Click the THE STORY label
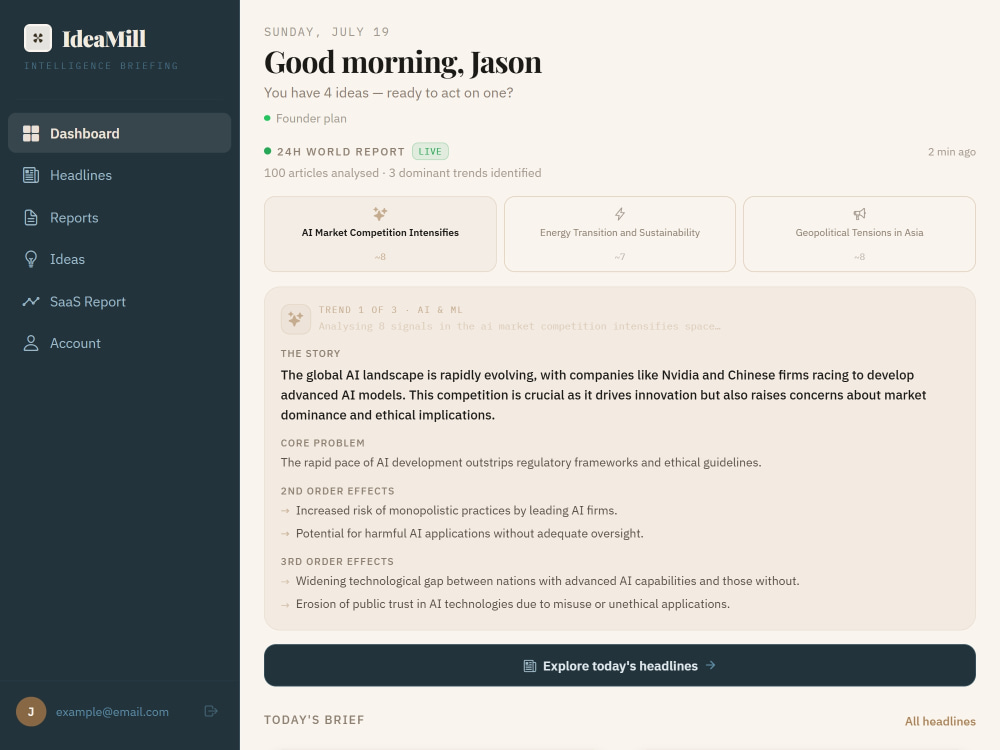 pos(311,353)
